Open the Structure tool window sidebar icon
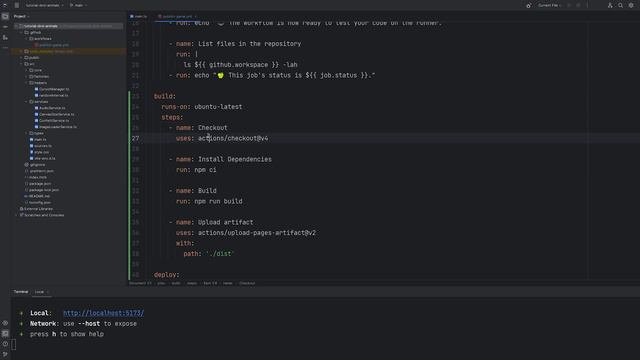 [5, 38]
